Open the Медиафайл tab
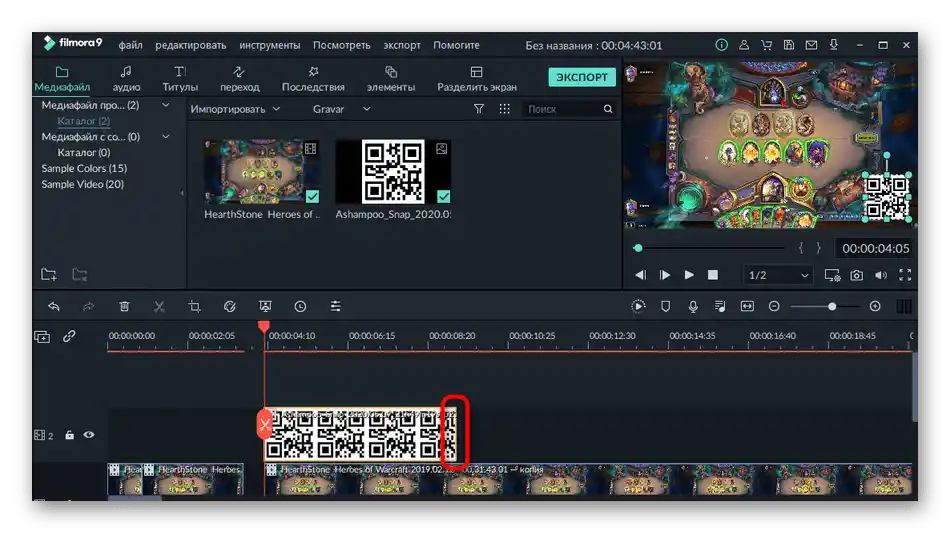The image size is (950, 533). (x=62, y=79)
